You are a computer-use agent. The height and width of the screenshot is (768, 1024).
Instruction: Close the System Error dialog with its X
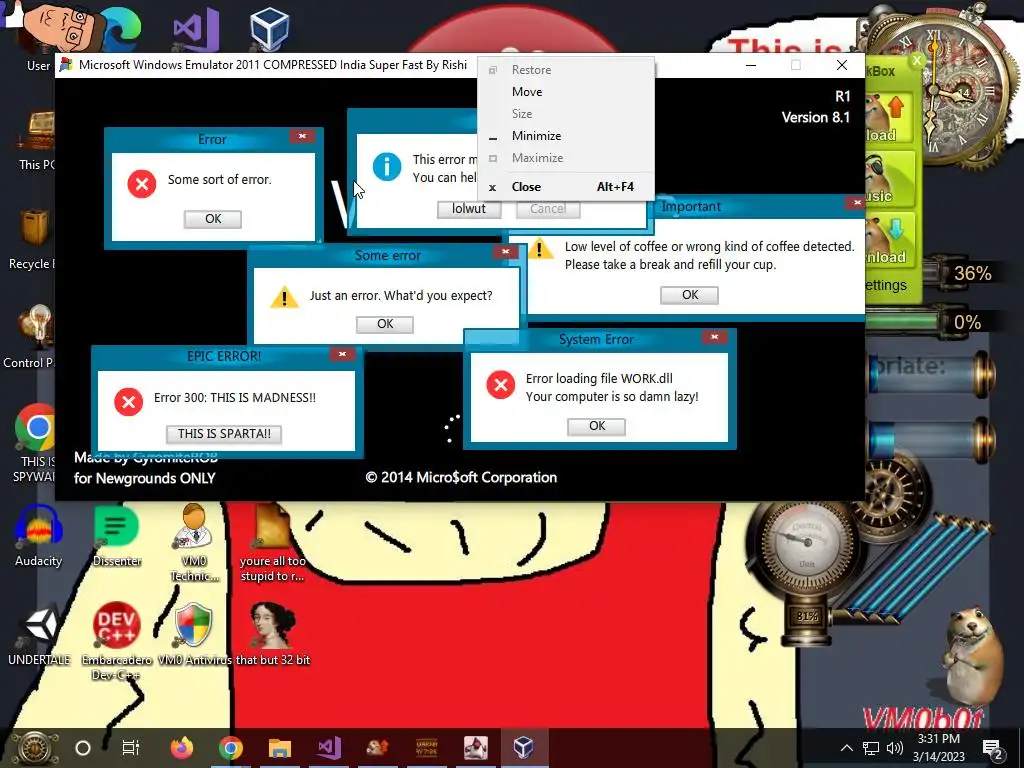(x=714, y=337)
